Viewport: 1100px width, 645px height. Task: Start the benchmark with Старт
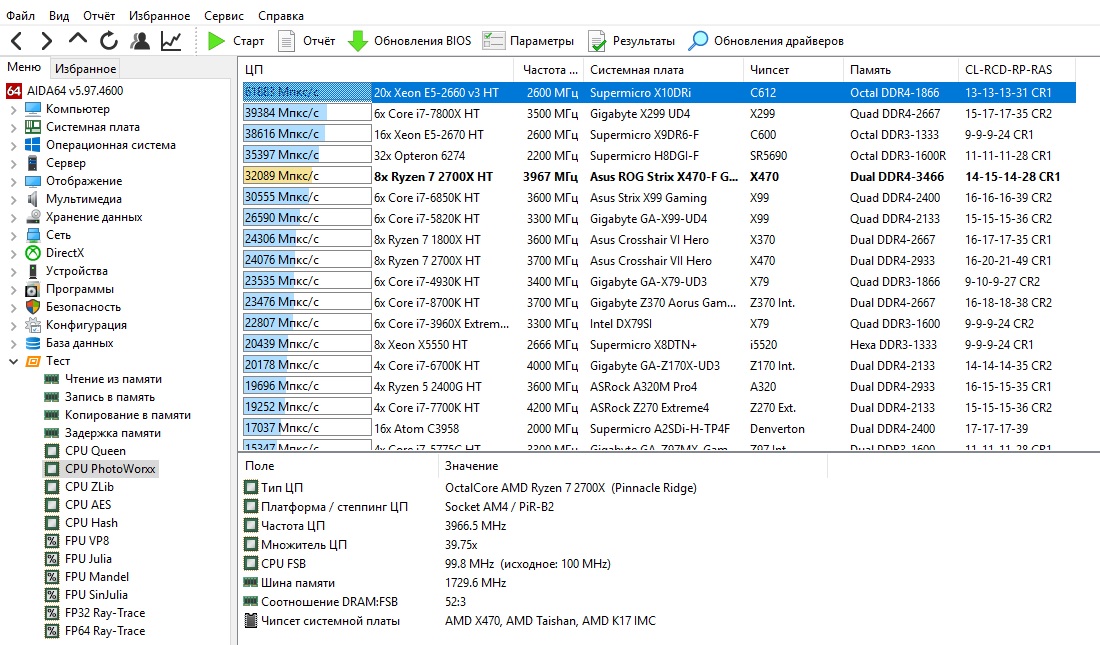(x=236, y=41)
